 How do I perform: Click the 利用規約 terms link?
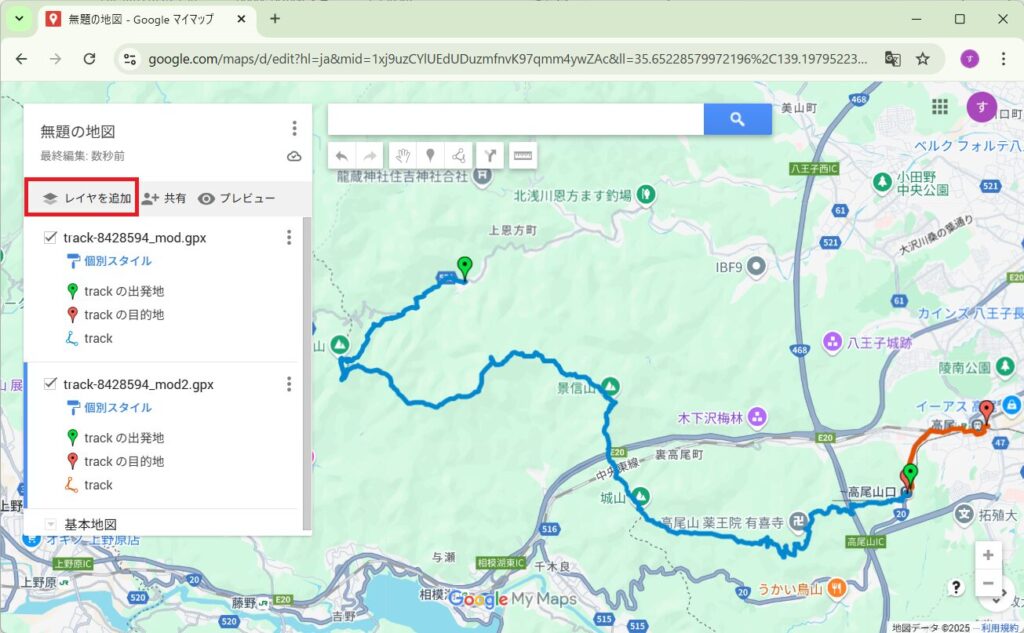(x=999, y=628)
